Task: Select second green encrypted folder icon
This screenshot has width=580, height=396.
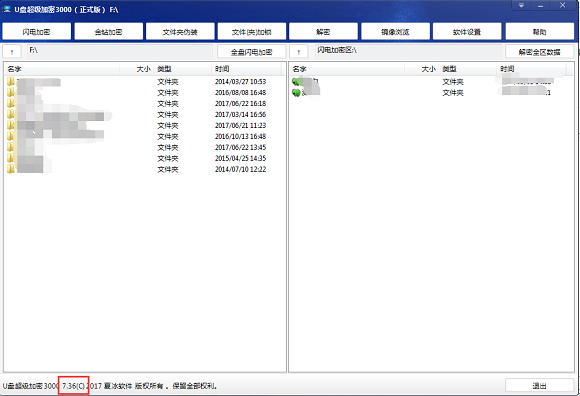Action: coord(296,92)
